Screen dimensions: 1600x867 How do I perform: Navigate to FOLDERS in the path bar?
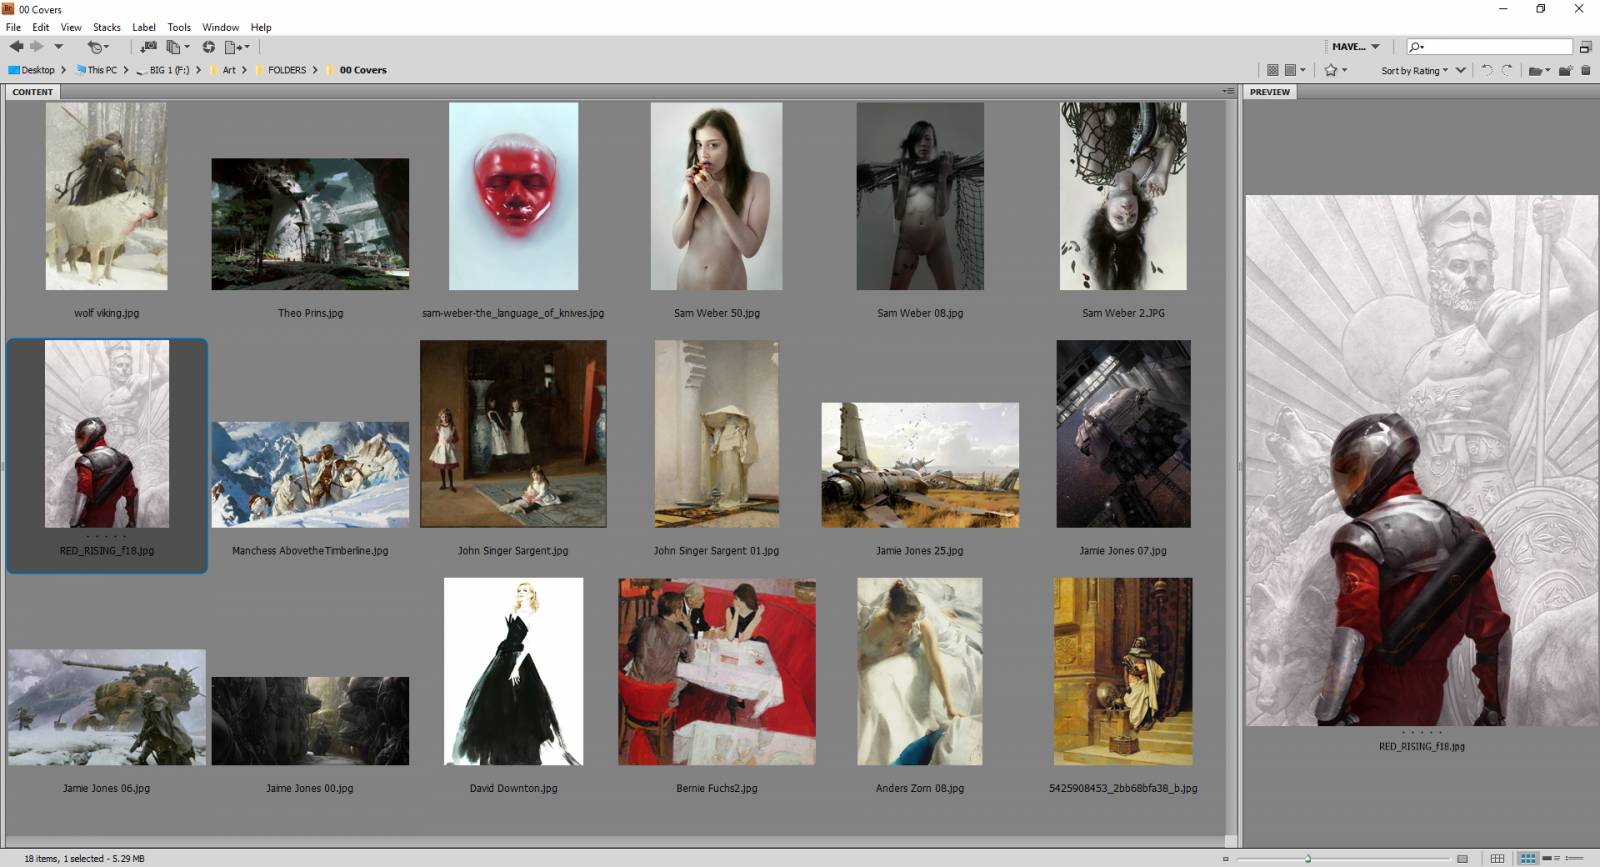[x=281, y=70]
